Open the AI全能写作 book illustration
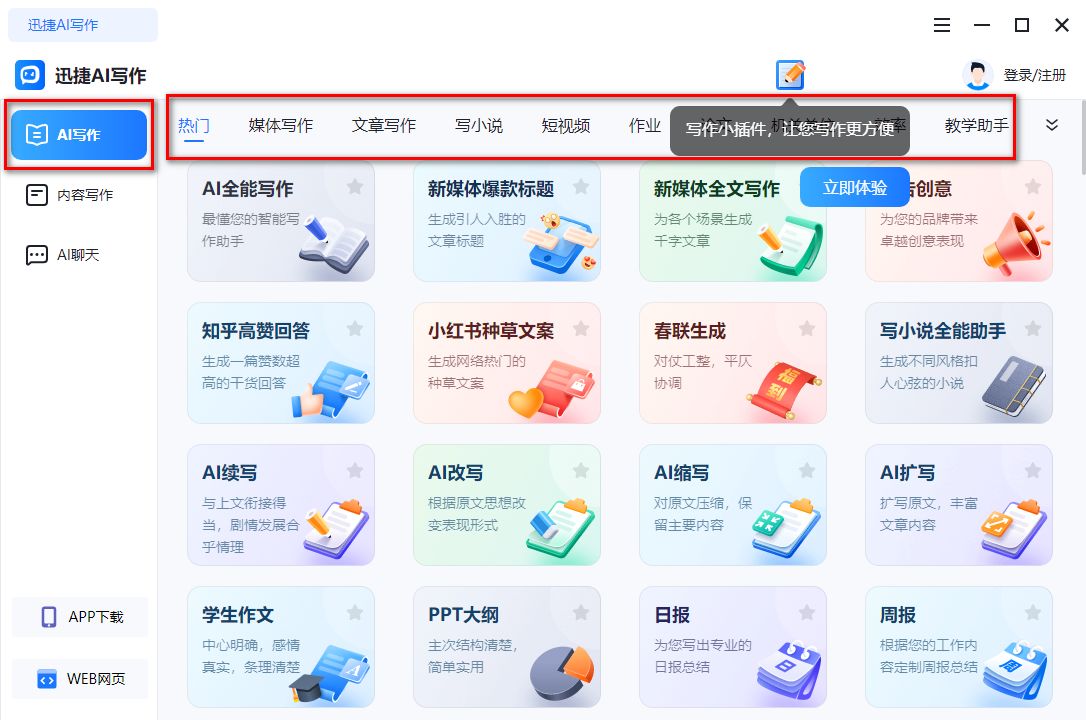 click(335, 242)
